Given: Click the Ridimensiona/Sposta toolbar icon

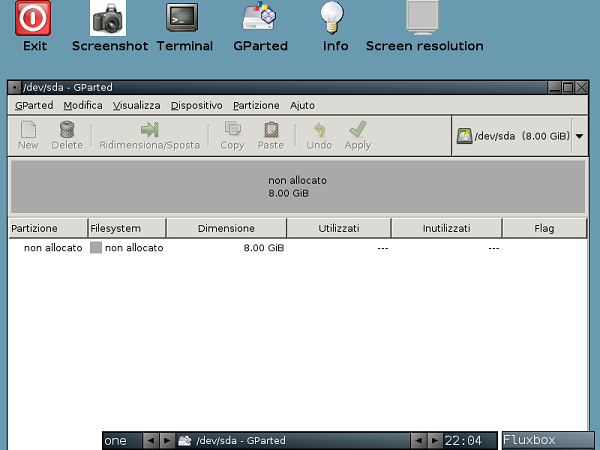Looking at the screenshot, I should pyautogui.click(x=150, y=129).
